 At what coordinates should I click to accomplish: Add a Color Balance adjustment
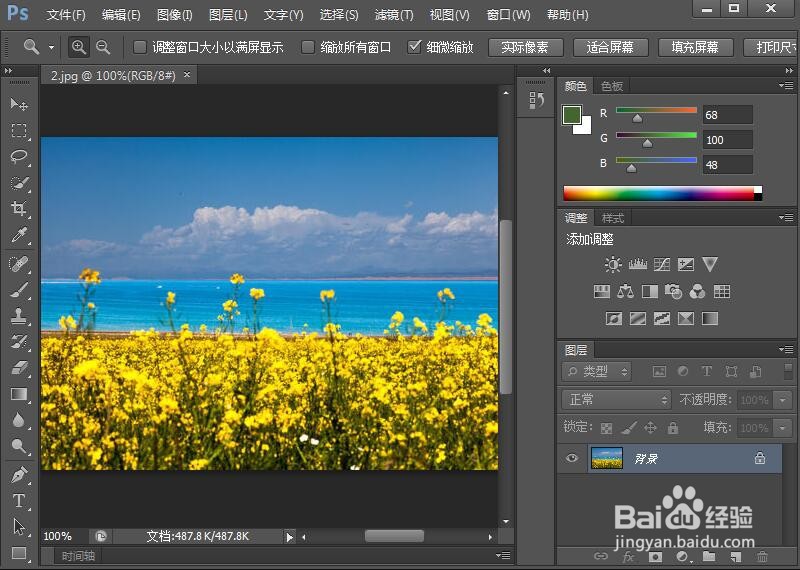(626, 291)
